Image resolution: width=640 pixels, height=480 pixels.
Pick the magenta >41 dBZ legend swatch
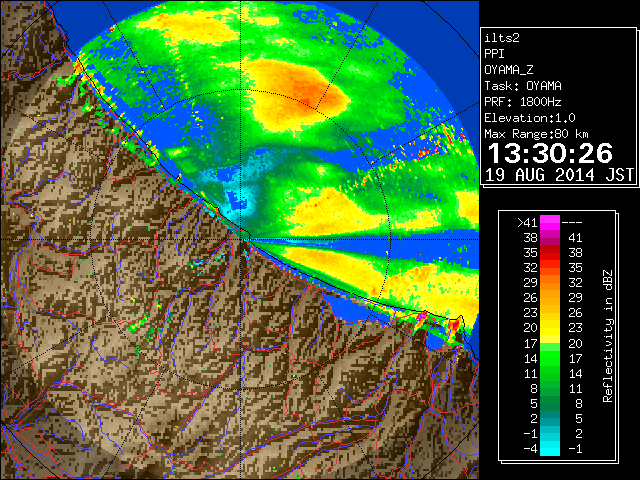tap(550, 223)
